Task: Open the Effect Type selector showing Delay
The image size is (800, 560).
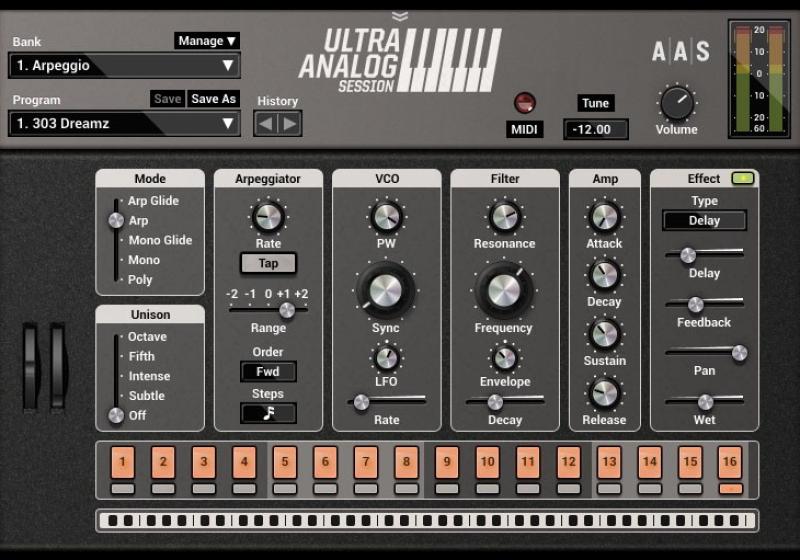Action: (x=704, y=220)
